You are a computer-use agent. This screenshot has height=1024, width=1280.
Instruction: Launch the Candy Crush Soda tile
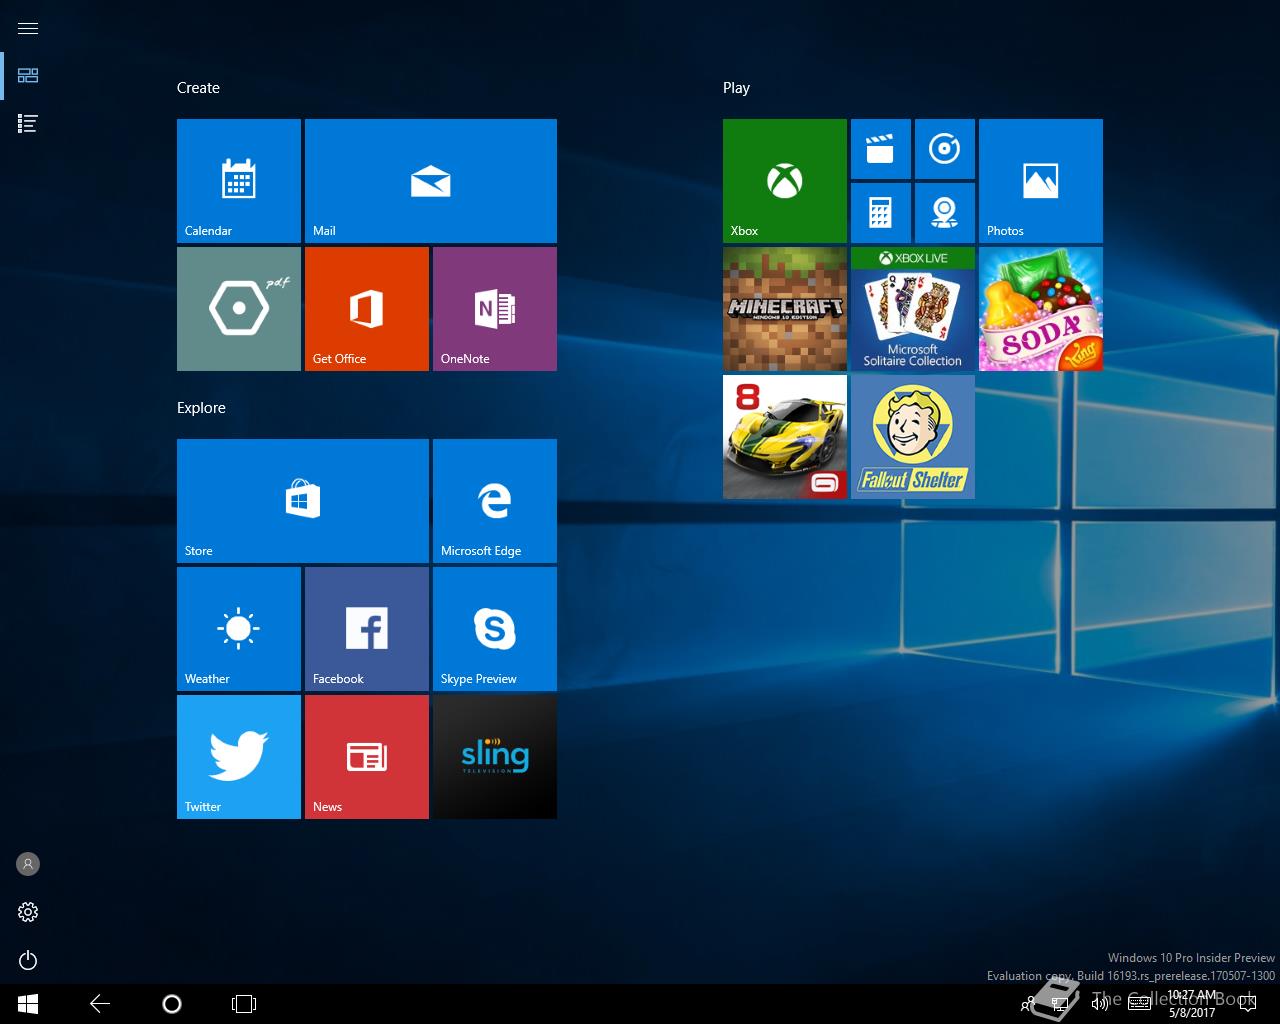point(1041,309)
